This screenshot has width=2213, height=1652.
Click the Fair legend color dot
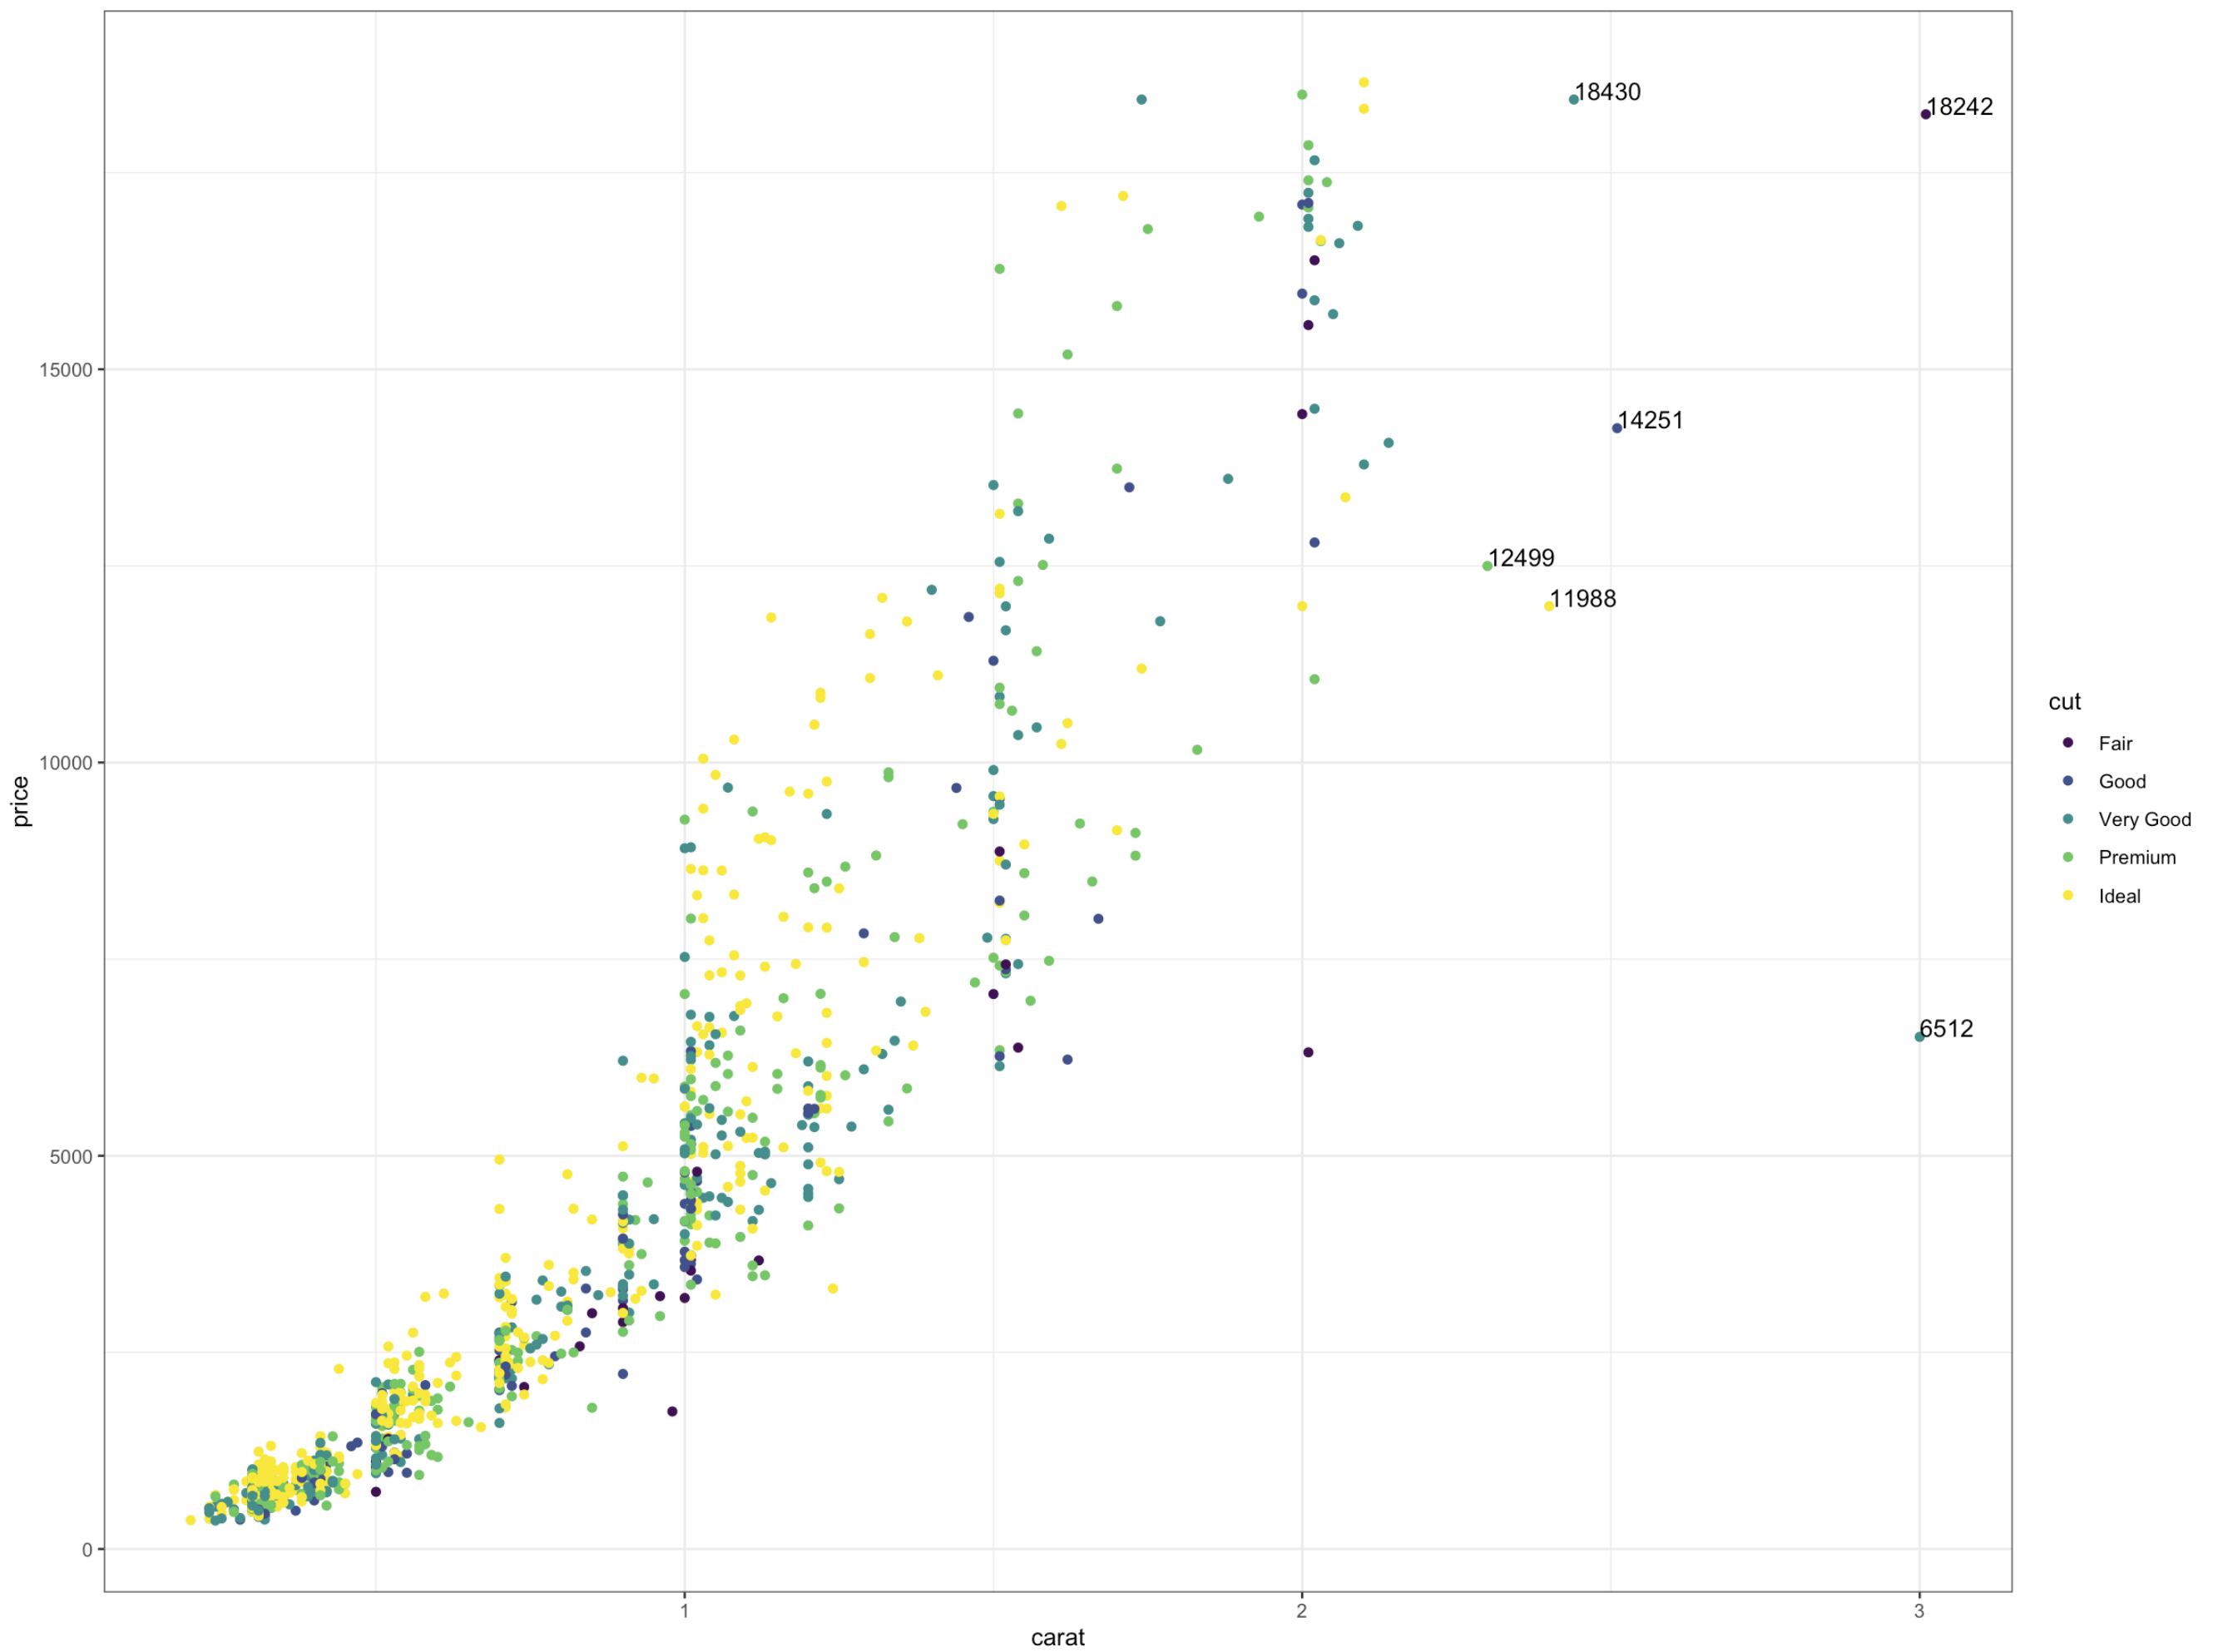[x=2067, y=743]
